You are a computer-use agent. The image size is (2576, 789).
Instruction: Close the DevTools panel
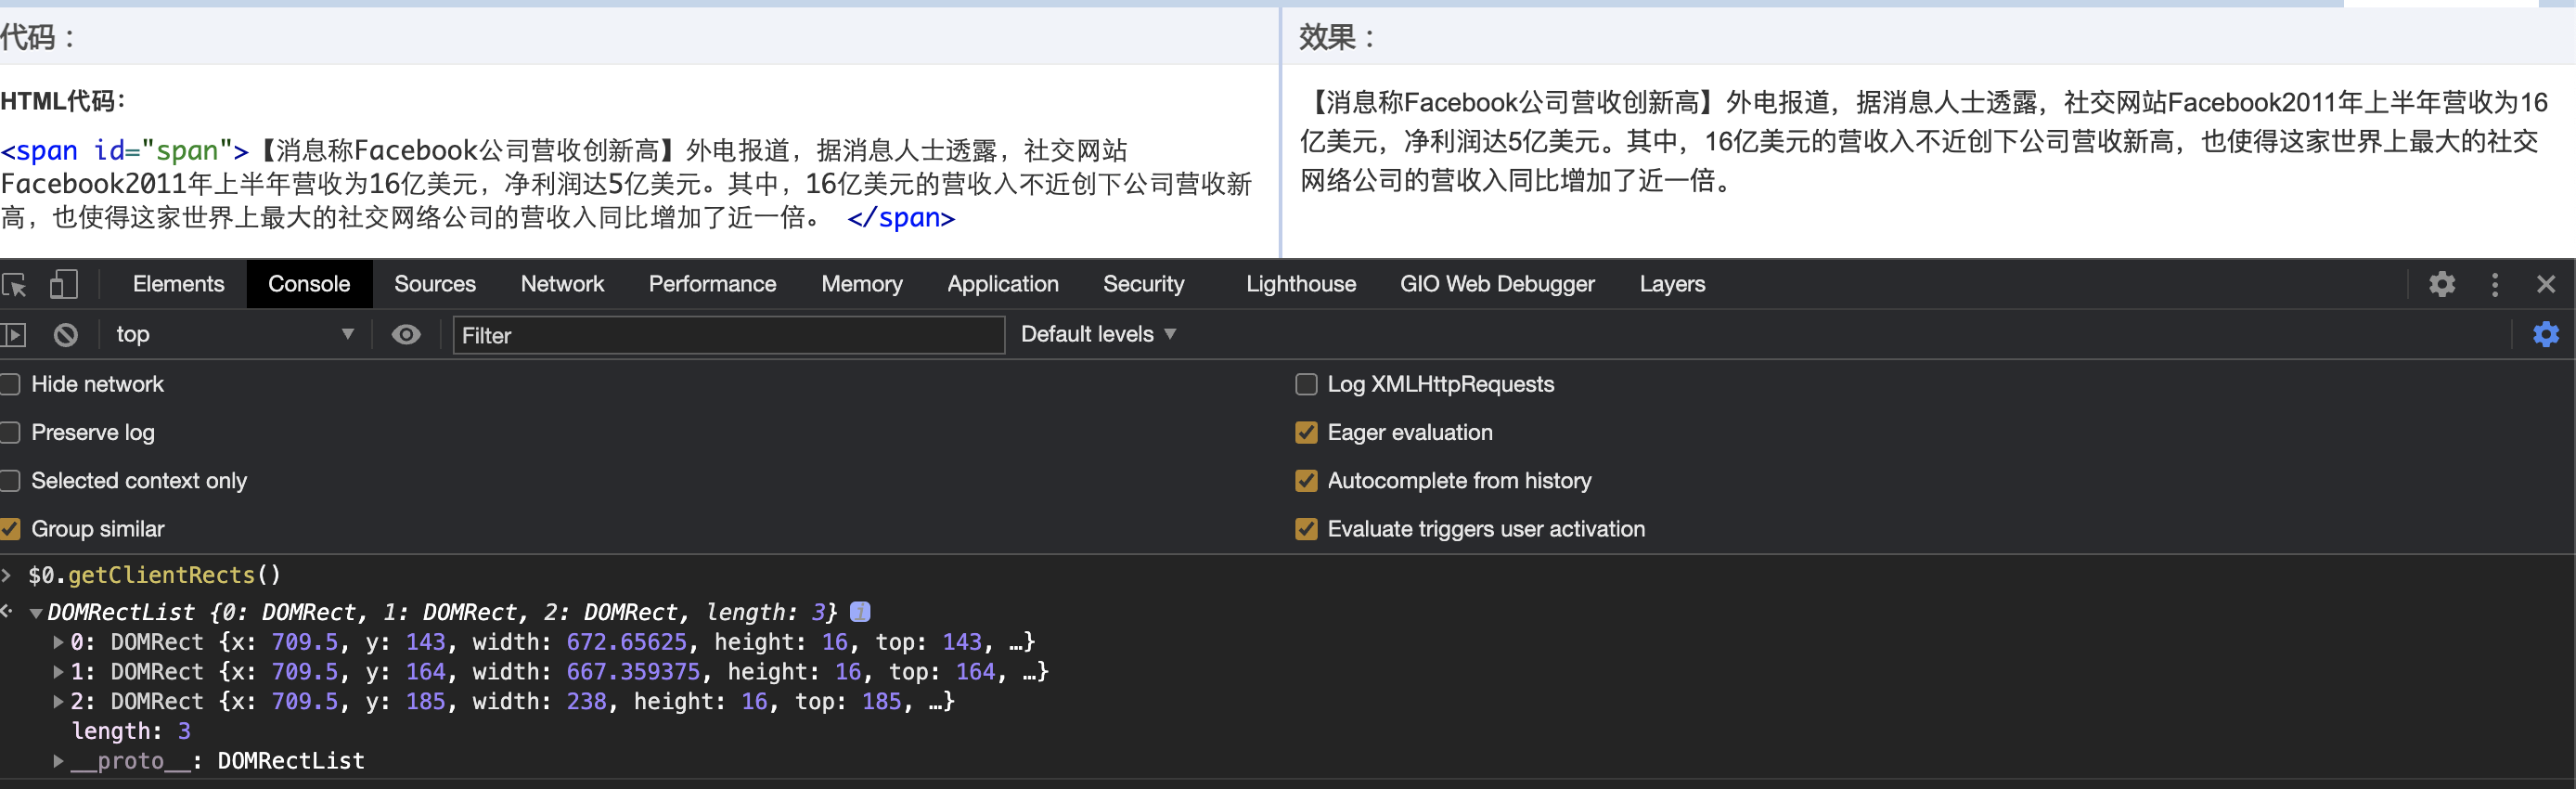(2546, 284)
